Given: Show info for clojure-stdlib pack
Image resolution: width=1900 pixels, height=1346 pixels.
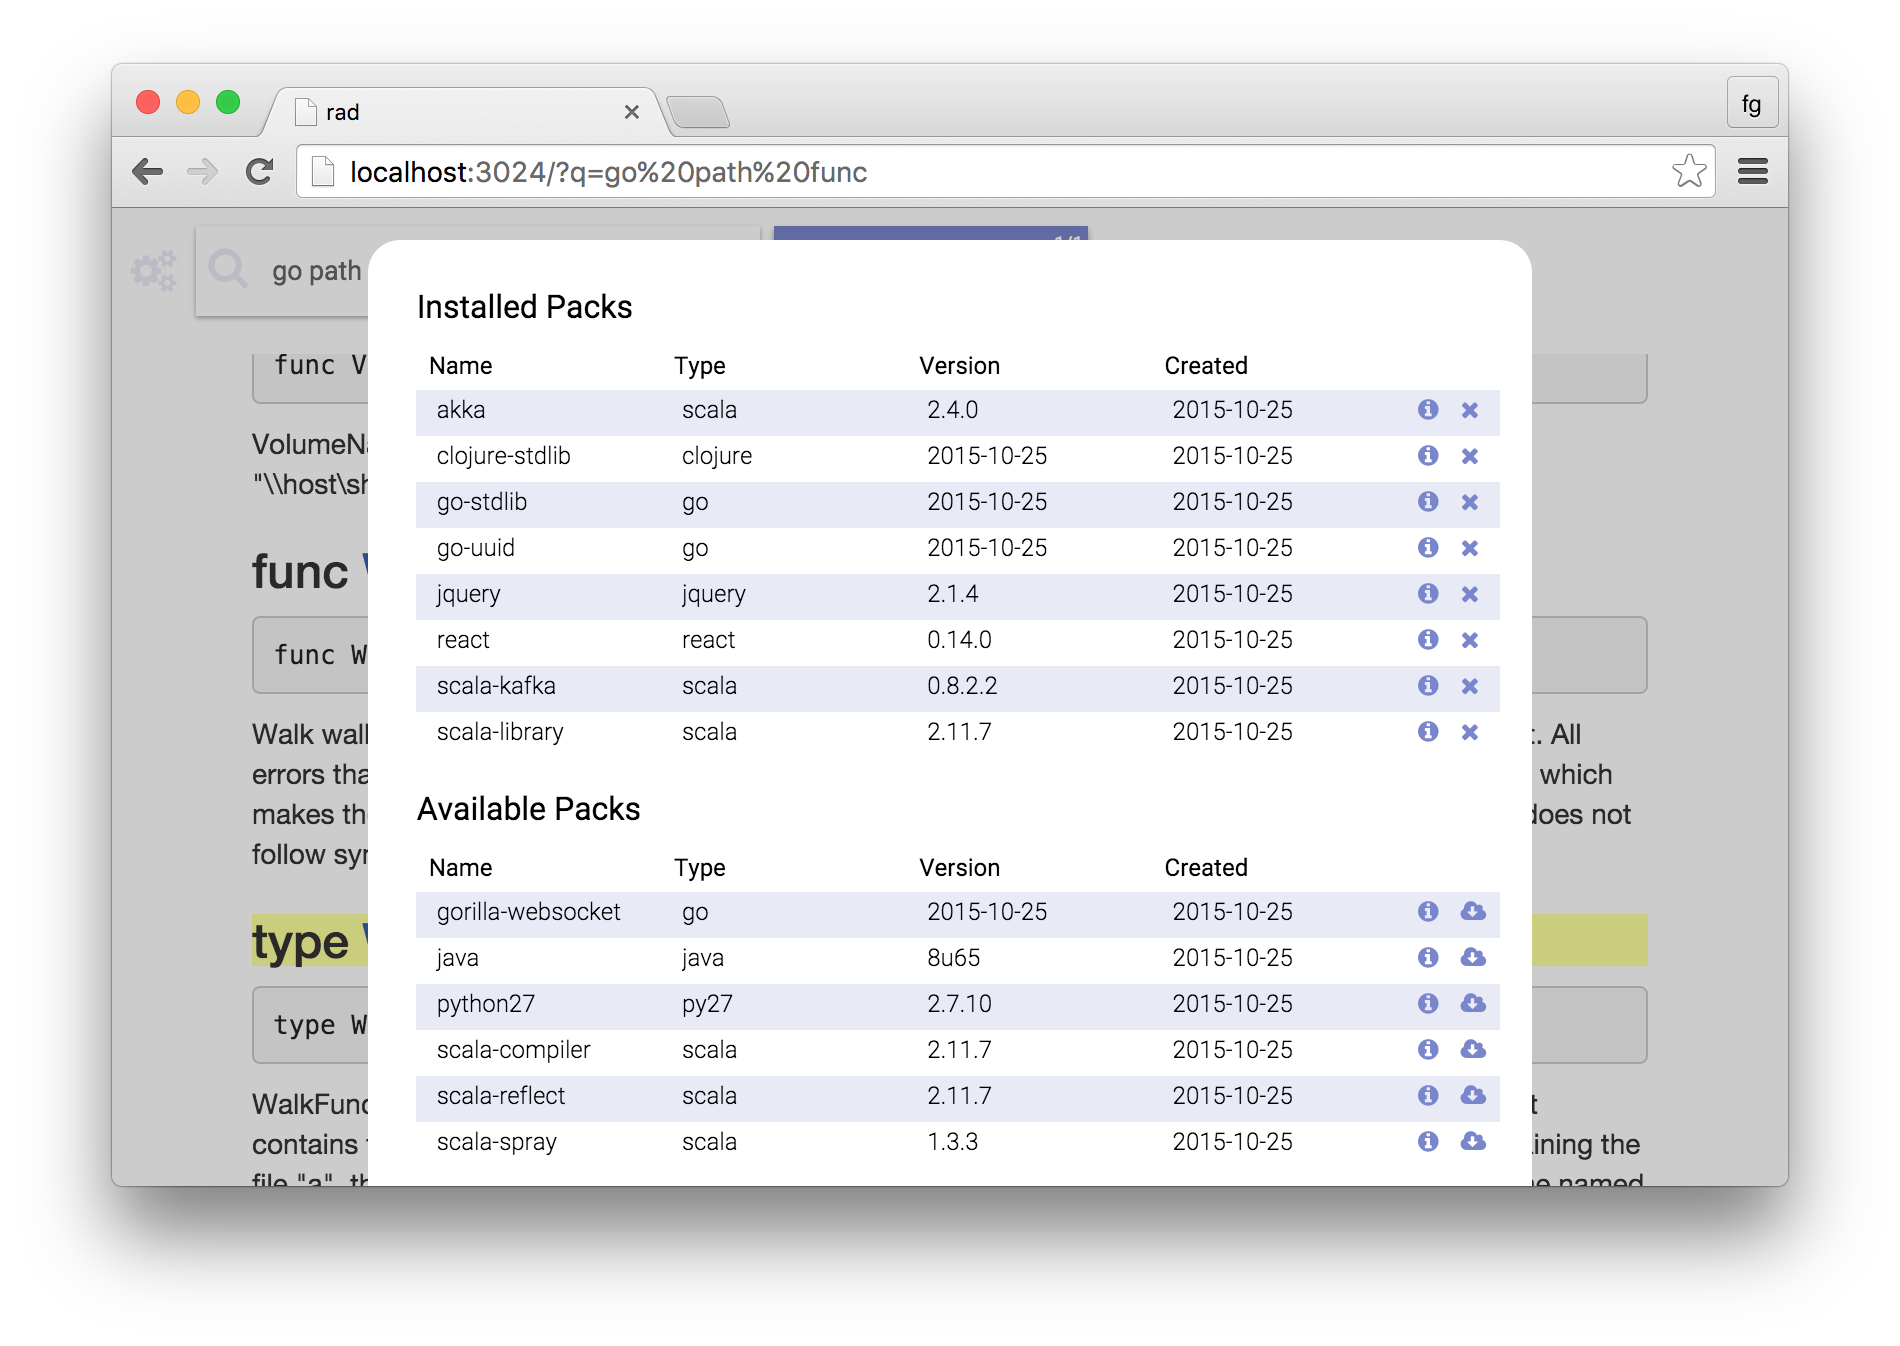Looking at the screenshot, I should (x=1427, y=456).
